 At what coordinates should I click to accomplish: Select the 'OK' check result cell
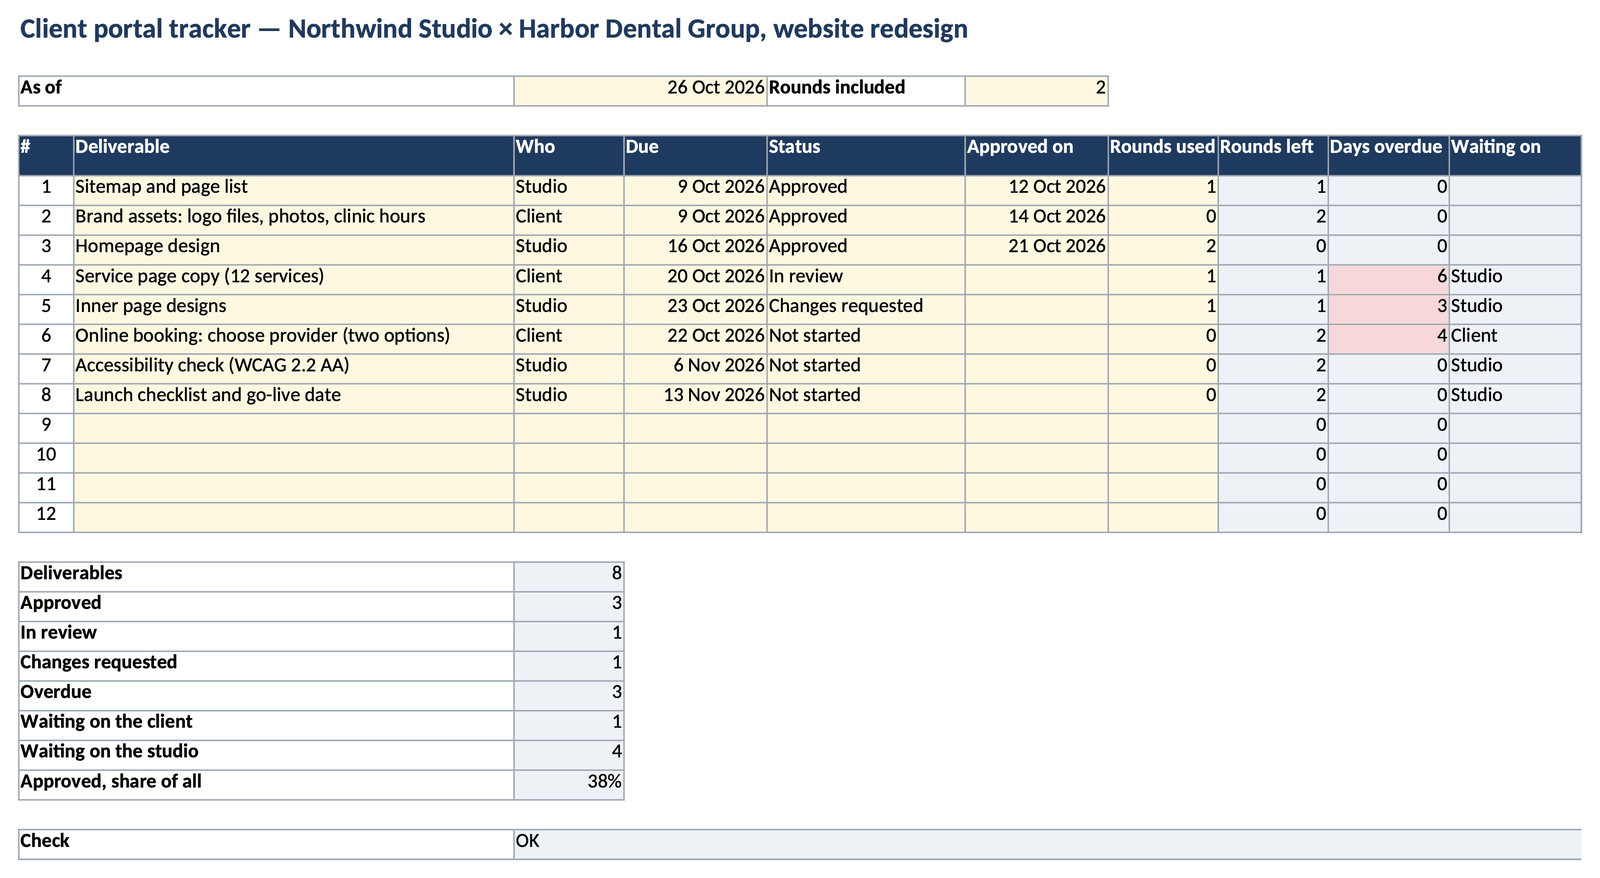point(1048,844)
